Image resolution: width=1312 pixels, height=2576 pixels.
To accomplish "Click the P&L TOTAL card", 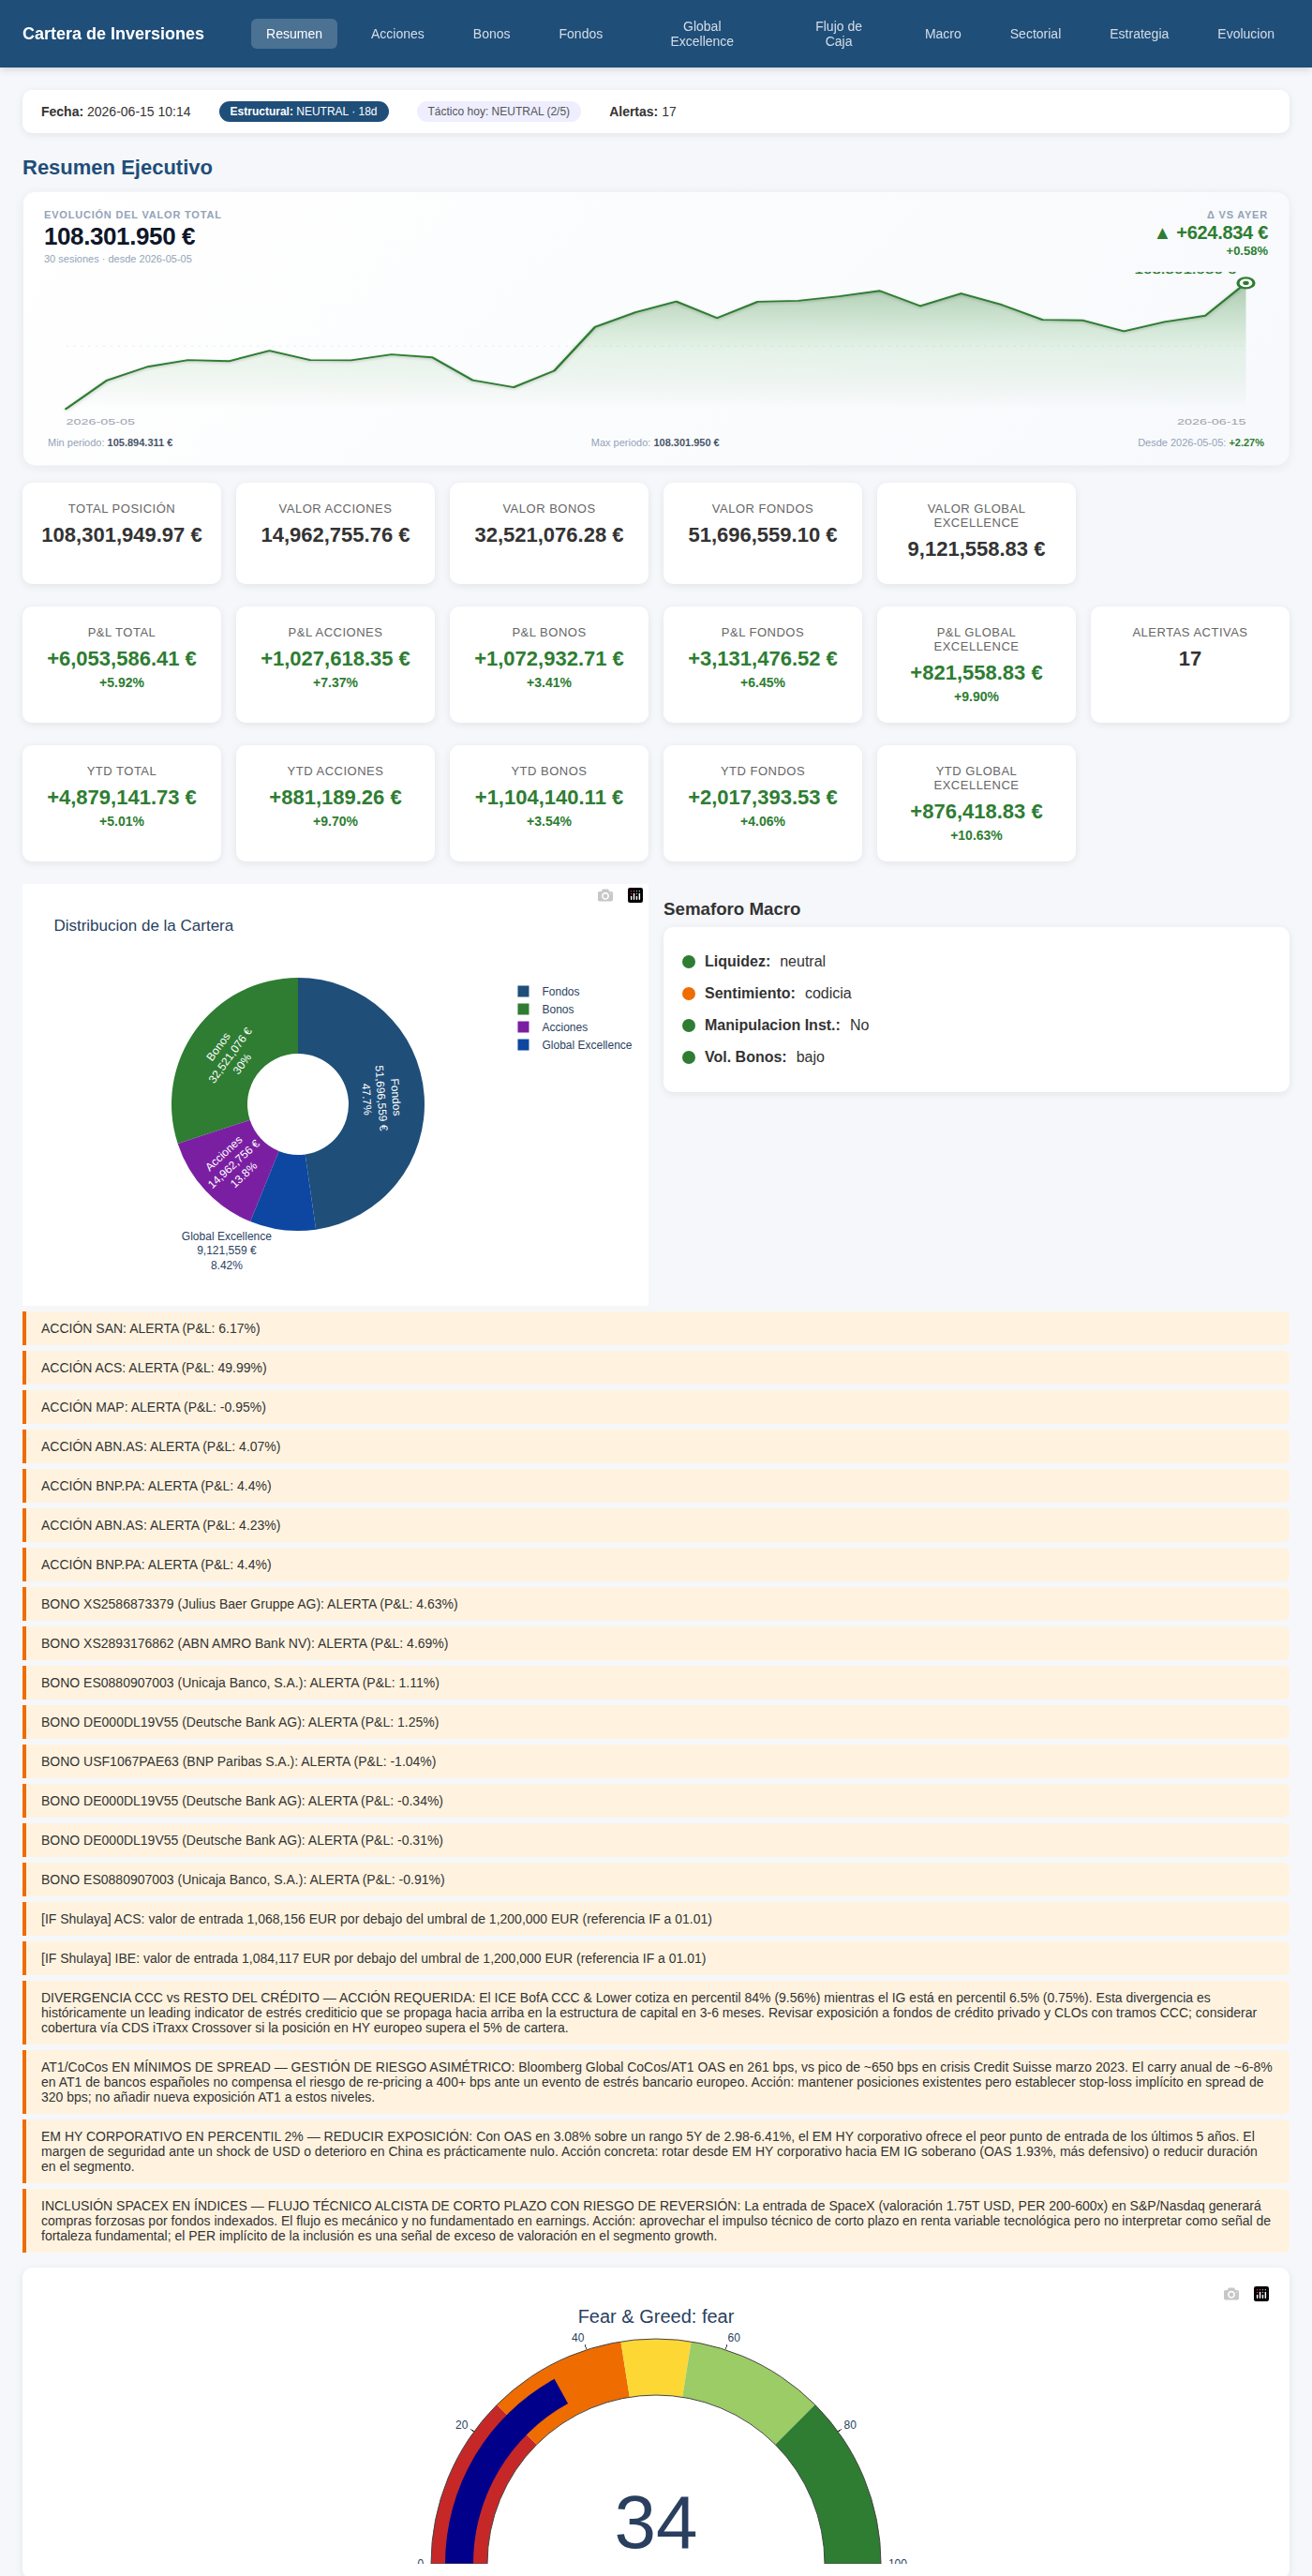I will pyautogui.click(x=121, y=664).
